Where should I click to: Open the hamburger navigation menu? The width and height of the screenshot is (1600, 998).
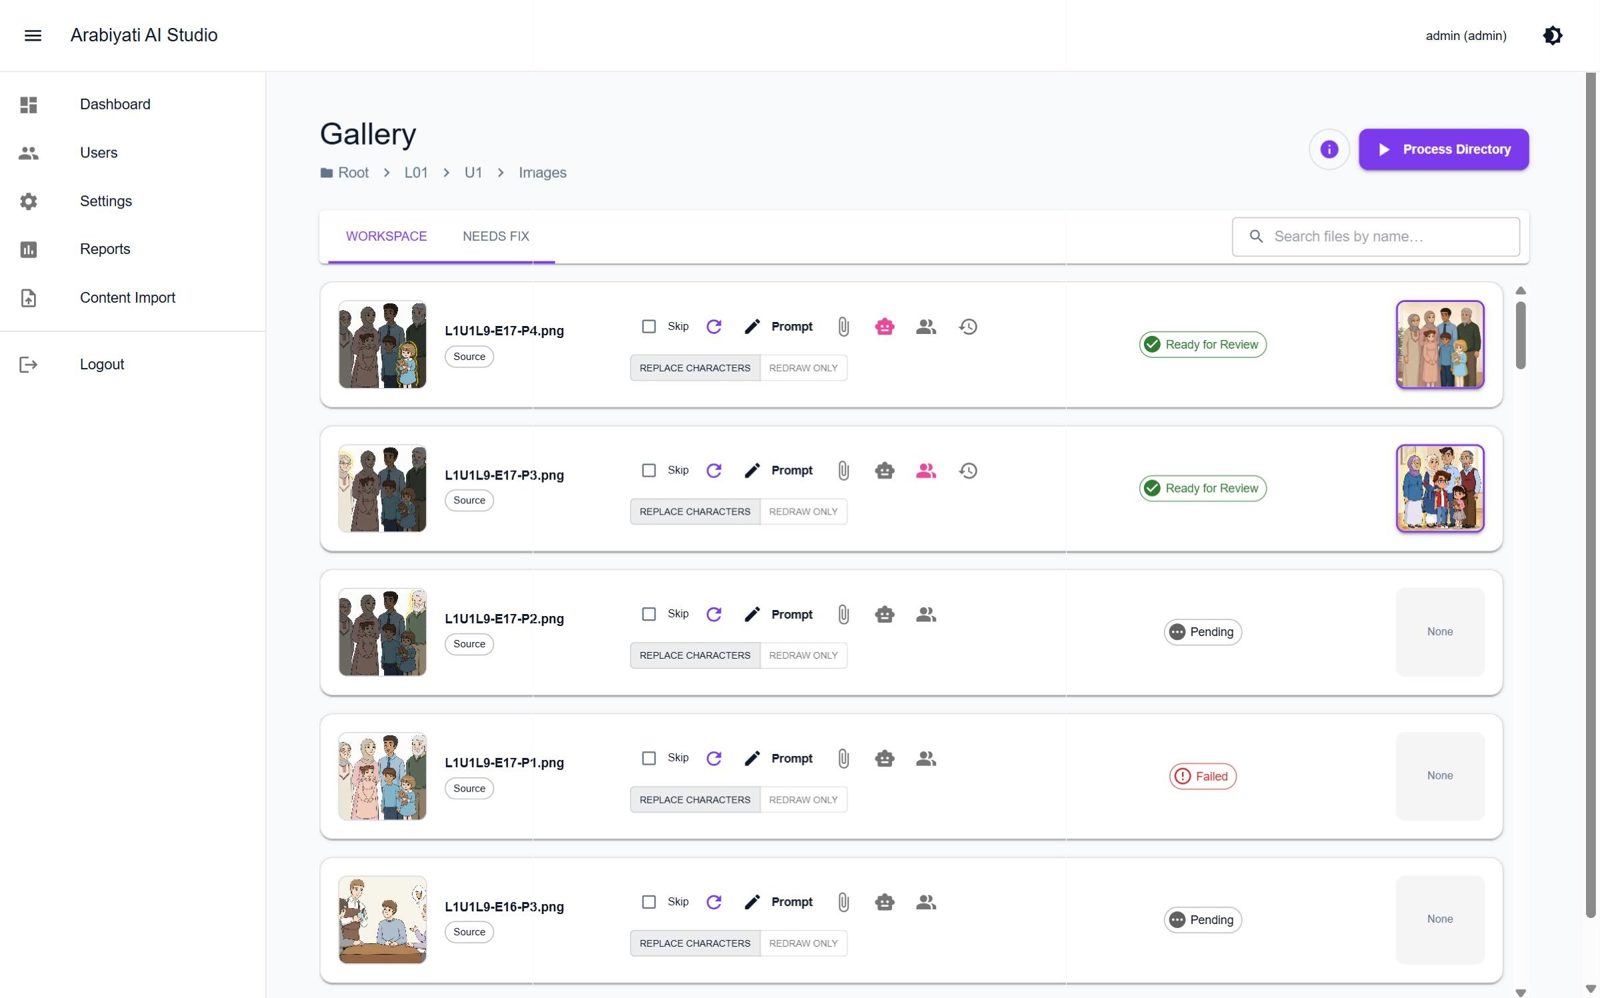33,35
